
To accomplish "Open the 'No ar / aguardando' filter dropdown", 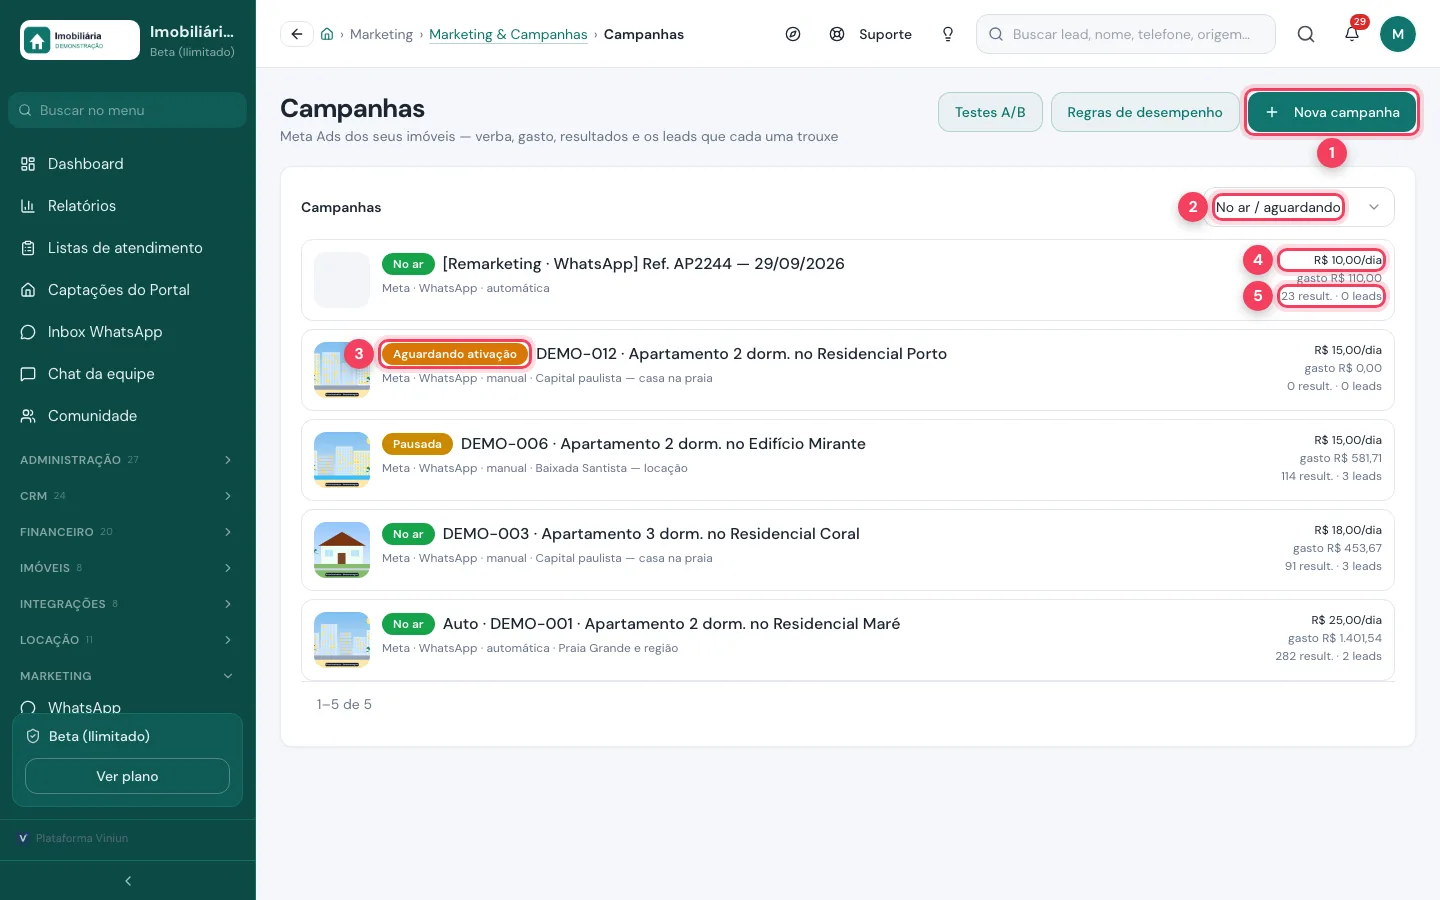I will point(1299,207).
